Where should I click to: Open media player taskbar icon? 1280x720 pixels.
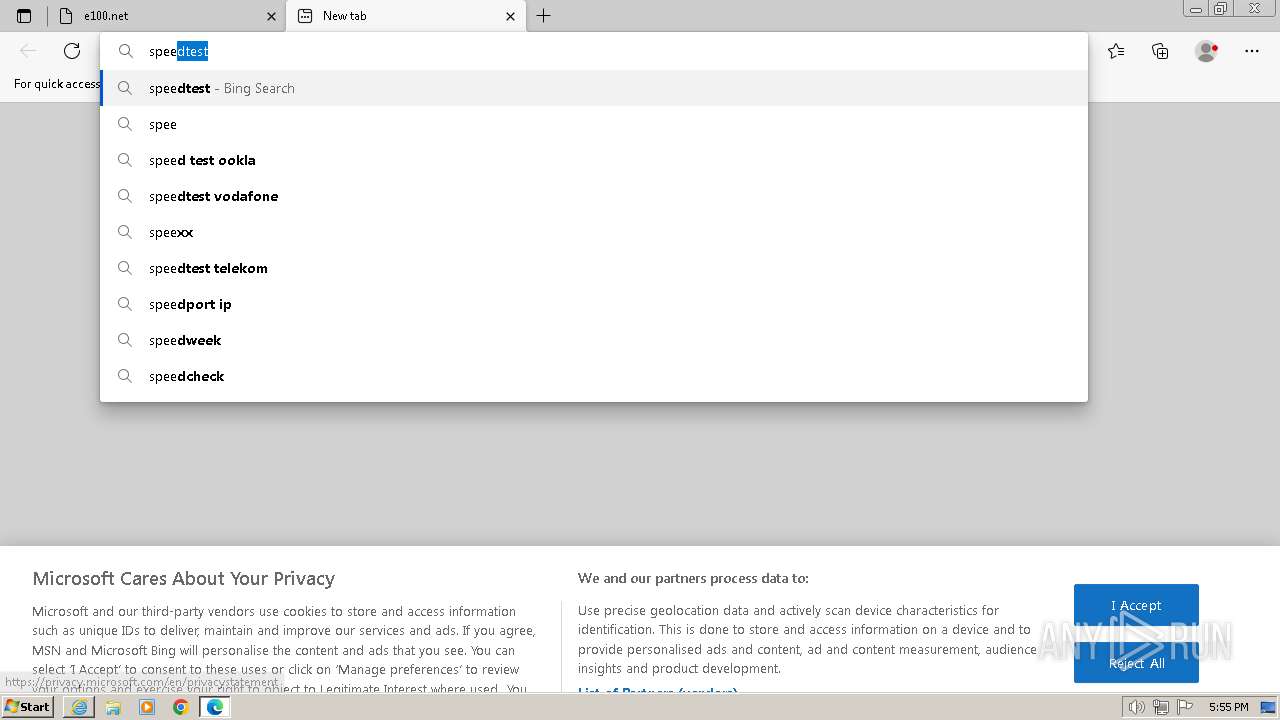tap(147, 707)
